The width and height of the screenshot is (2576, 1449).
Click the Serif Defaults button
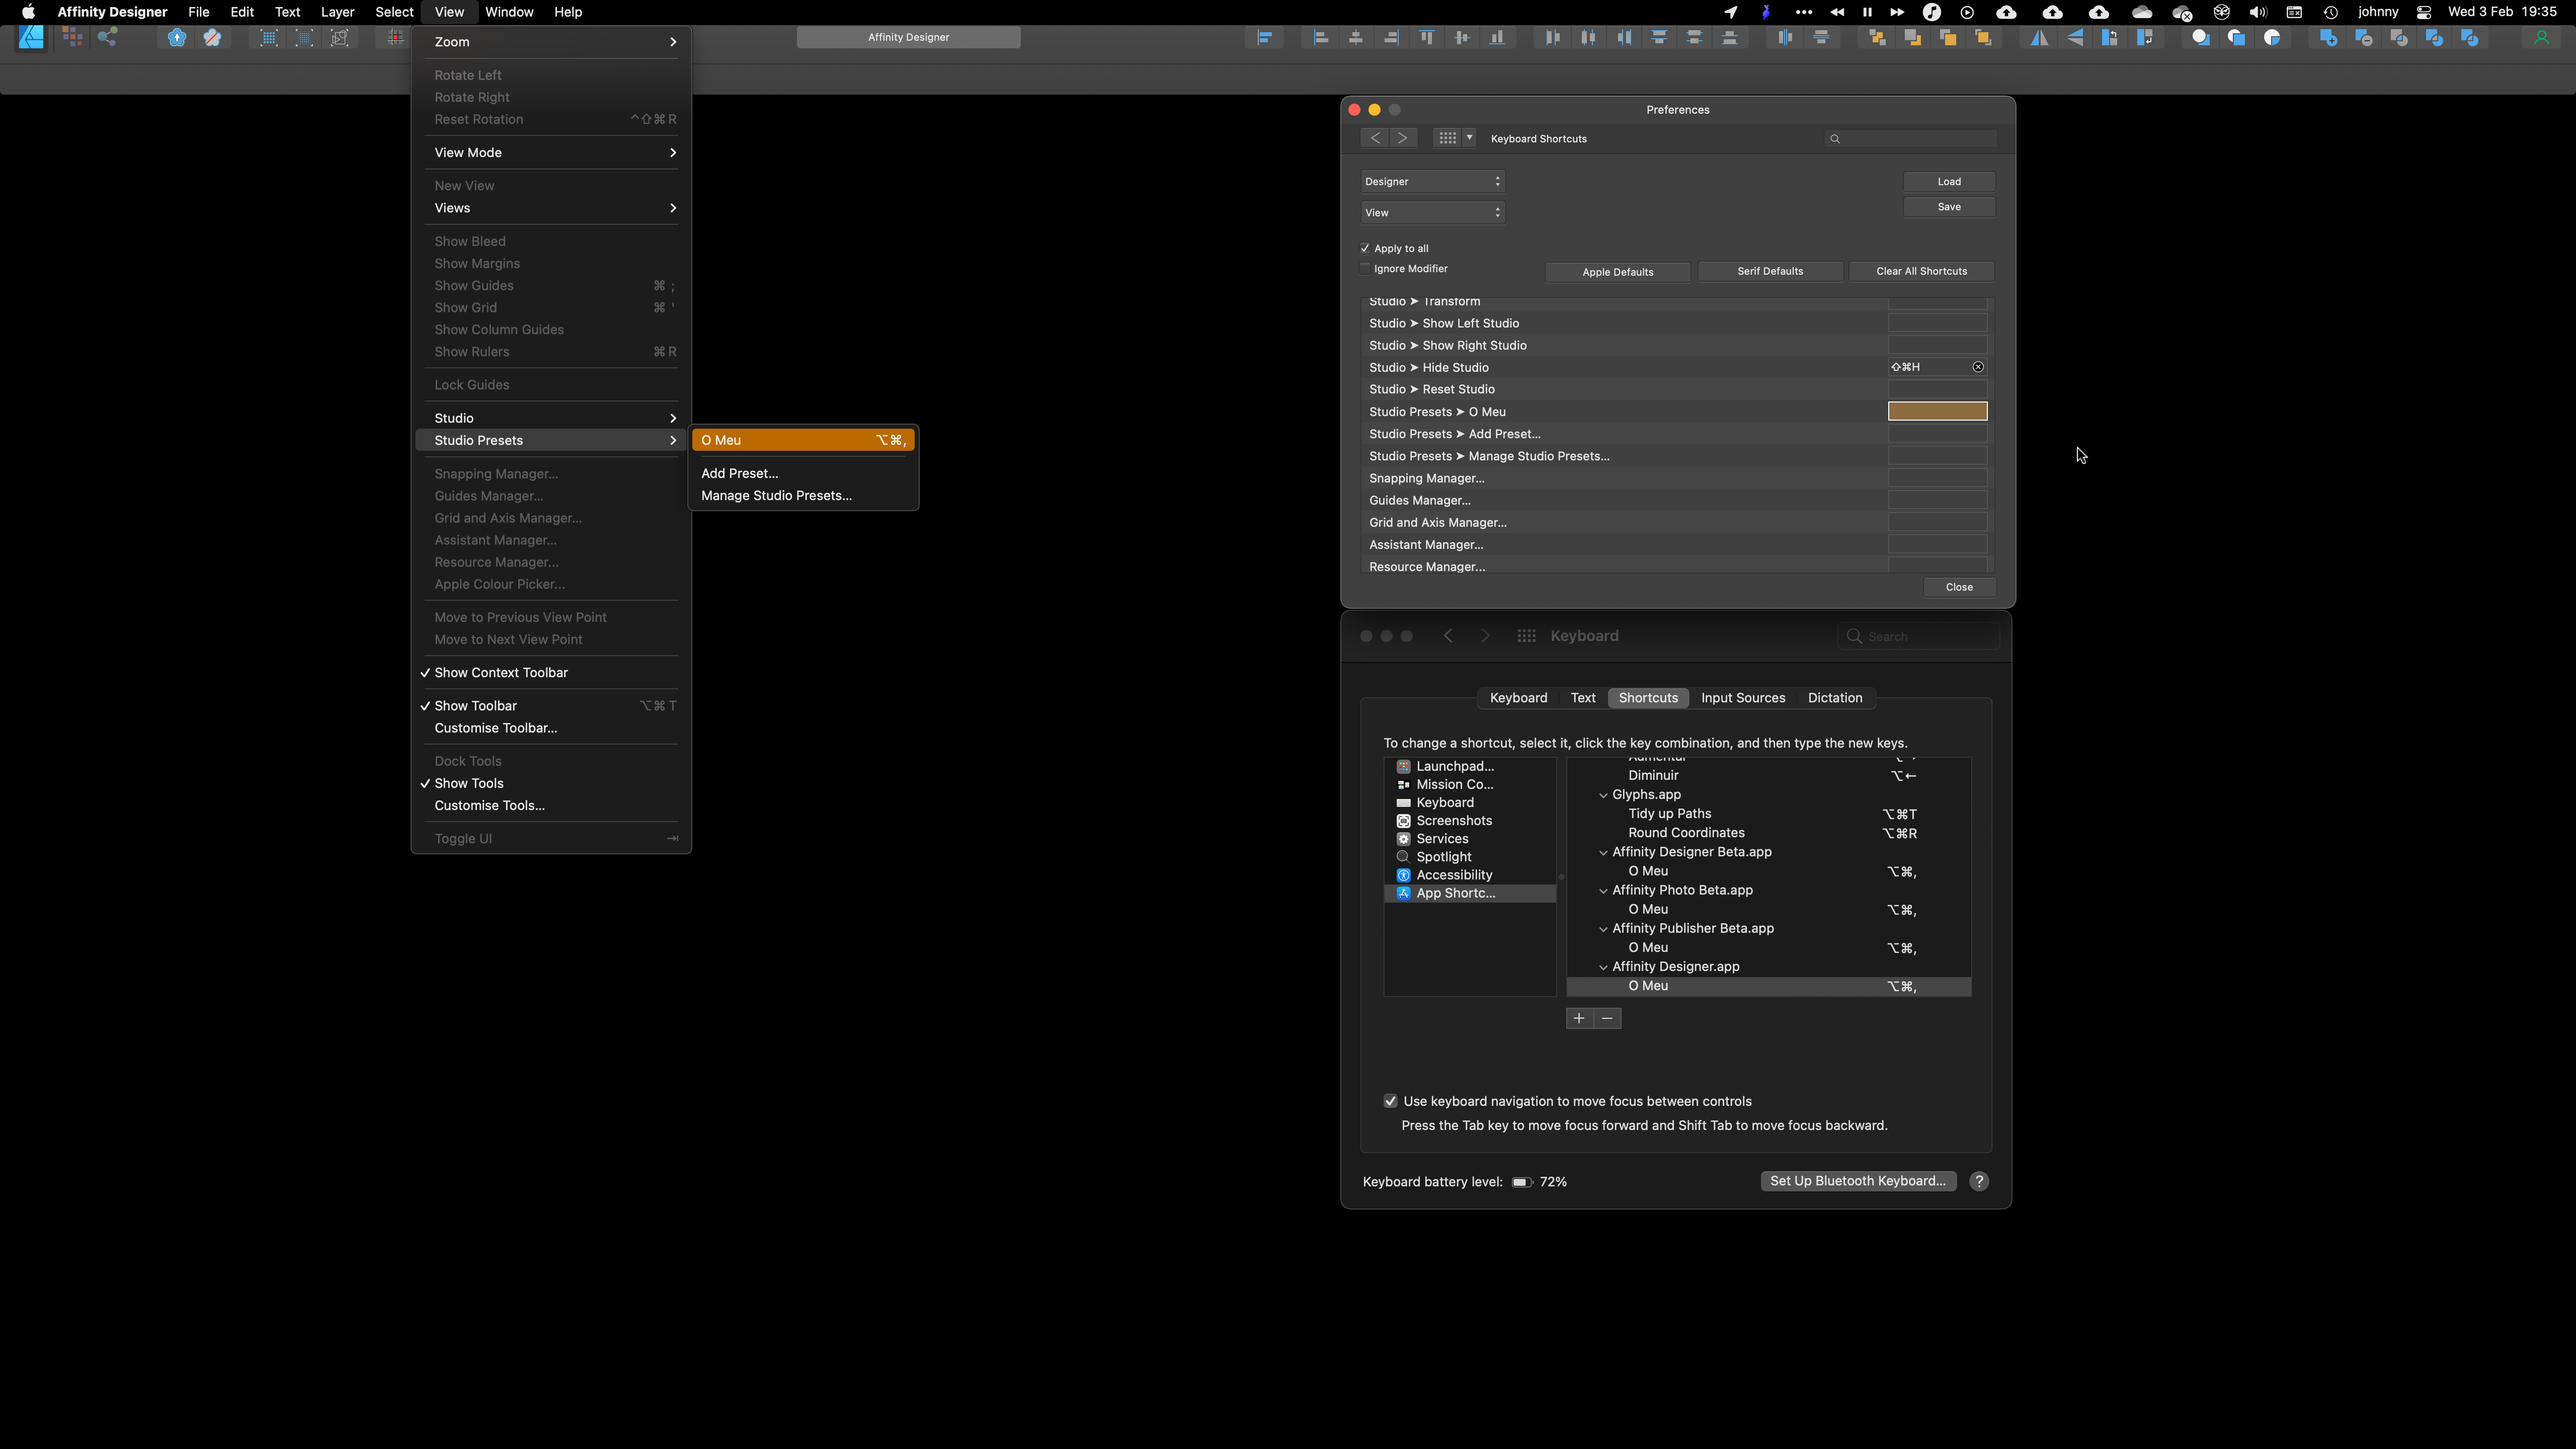[1770, 271]
